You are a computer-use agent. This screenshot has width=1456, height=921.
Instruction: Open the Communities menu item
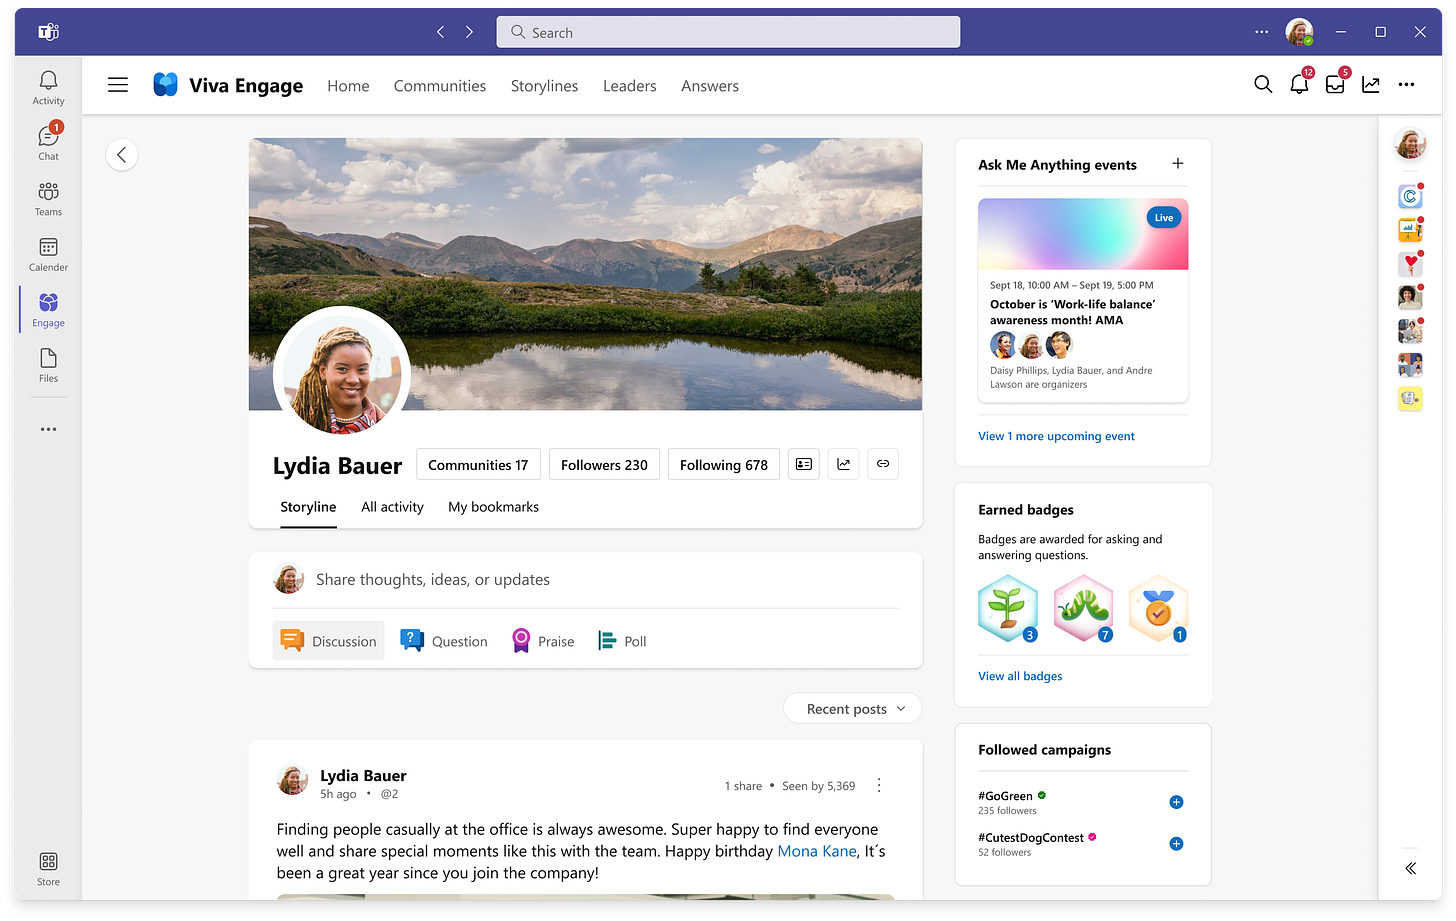(439, 86)
